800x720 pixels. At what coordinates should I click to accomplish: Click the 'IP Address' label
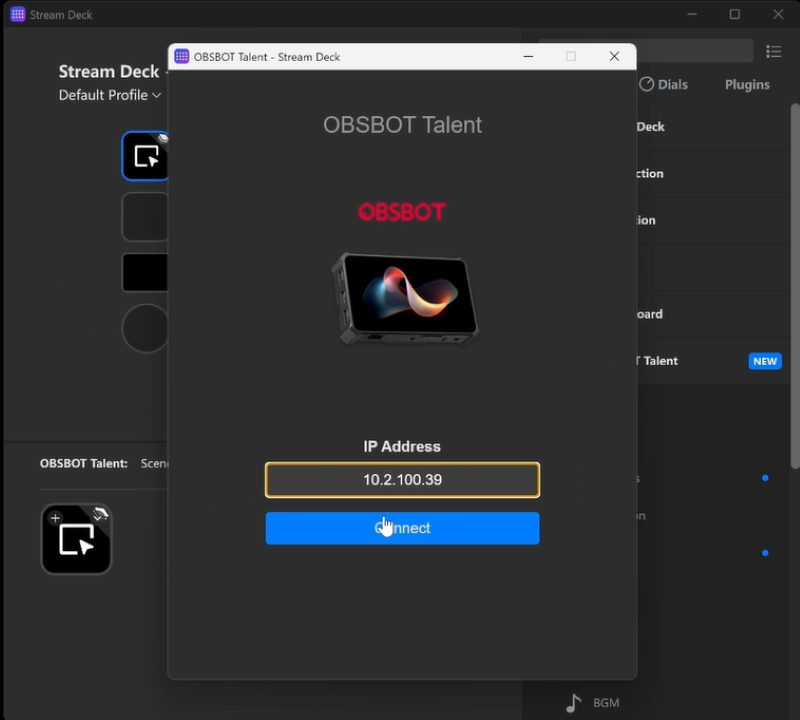pyautogui.click(x=402, y=446)
